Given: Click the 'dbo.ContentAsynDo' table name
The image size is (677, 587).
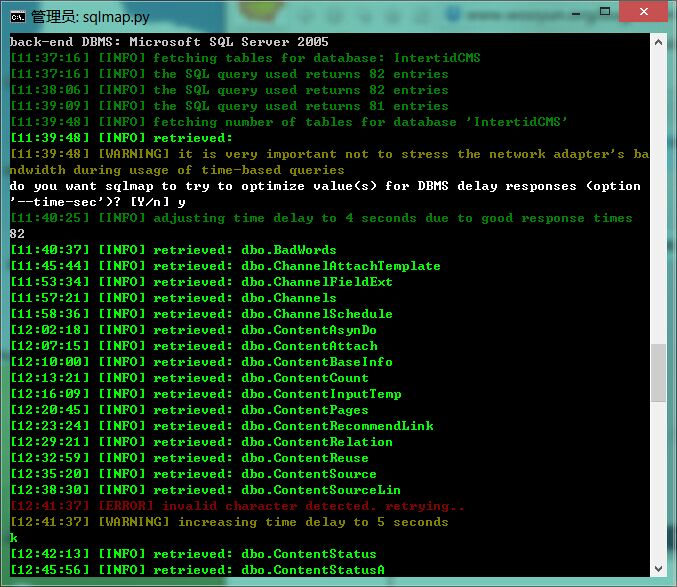Looking at the screenshot, I should (309, 330).
